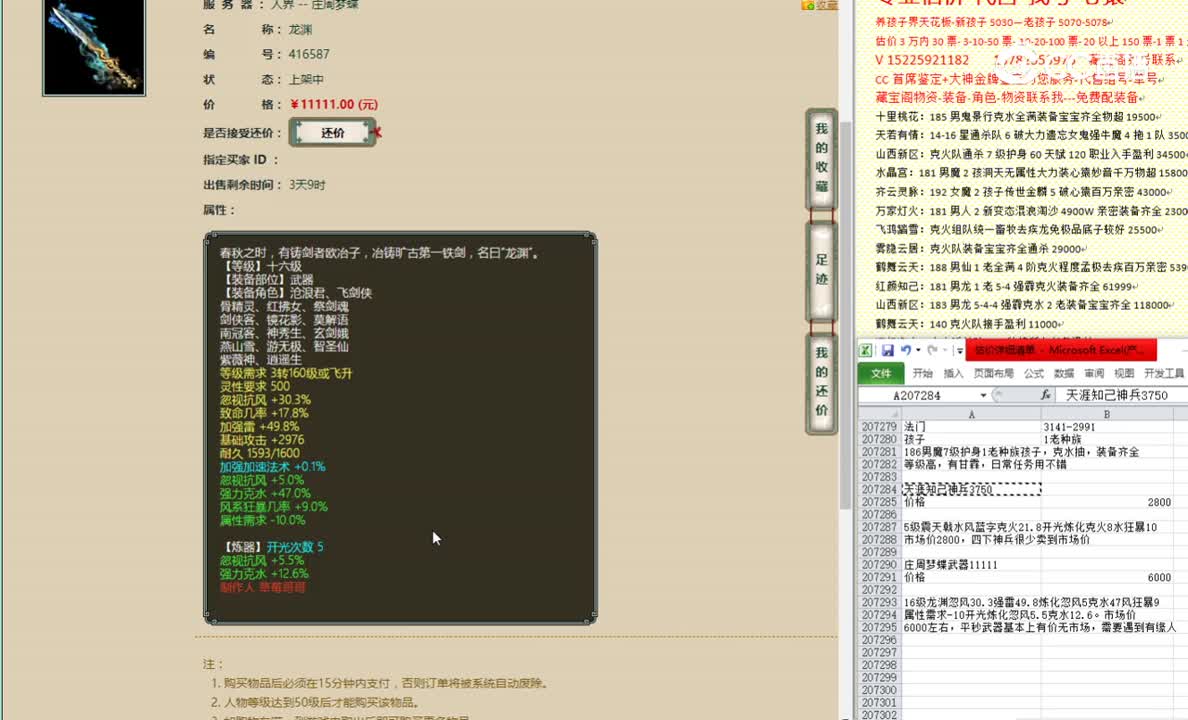Click cell with value 6000
This screenshot has width=1188, height=720.
(1107, 577)
